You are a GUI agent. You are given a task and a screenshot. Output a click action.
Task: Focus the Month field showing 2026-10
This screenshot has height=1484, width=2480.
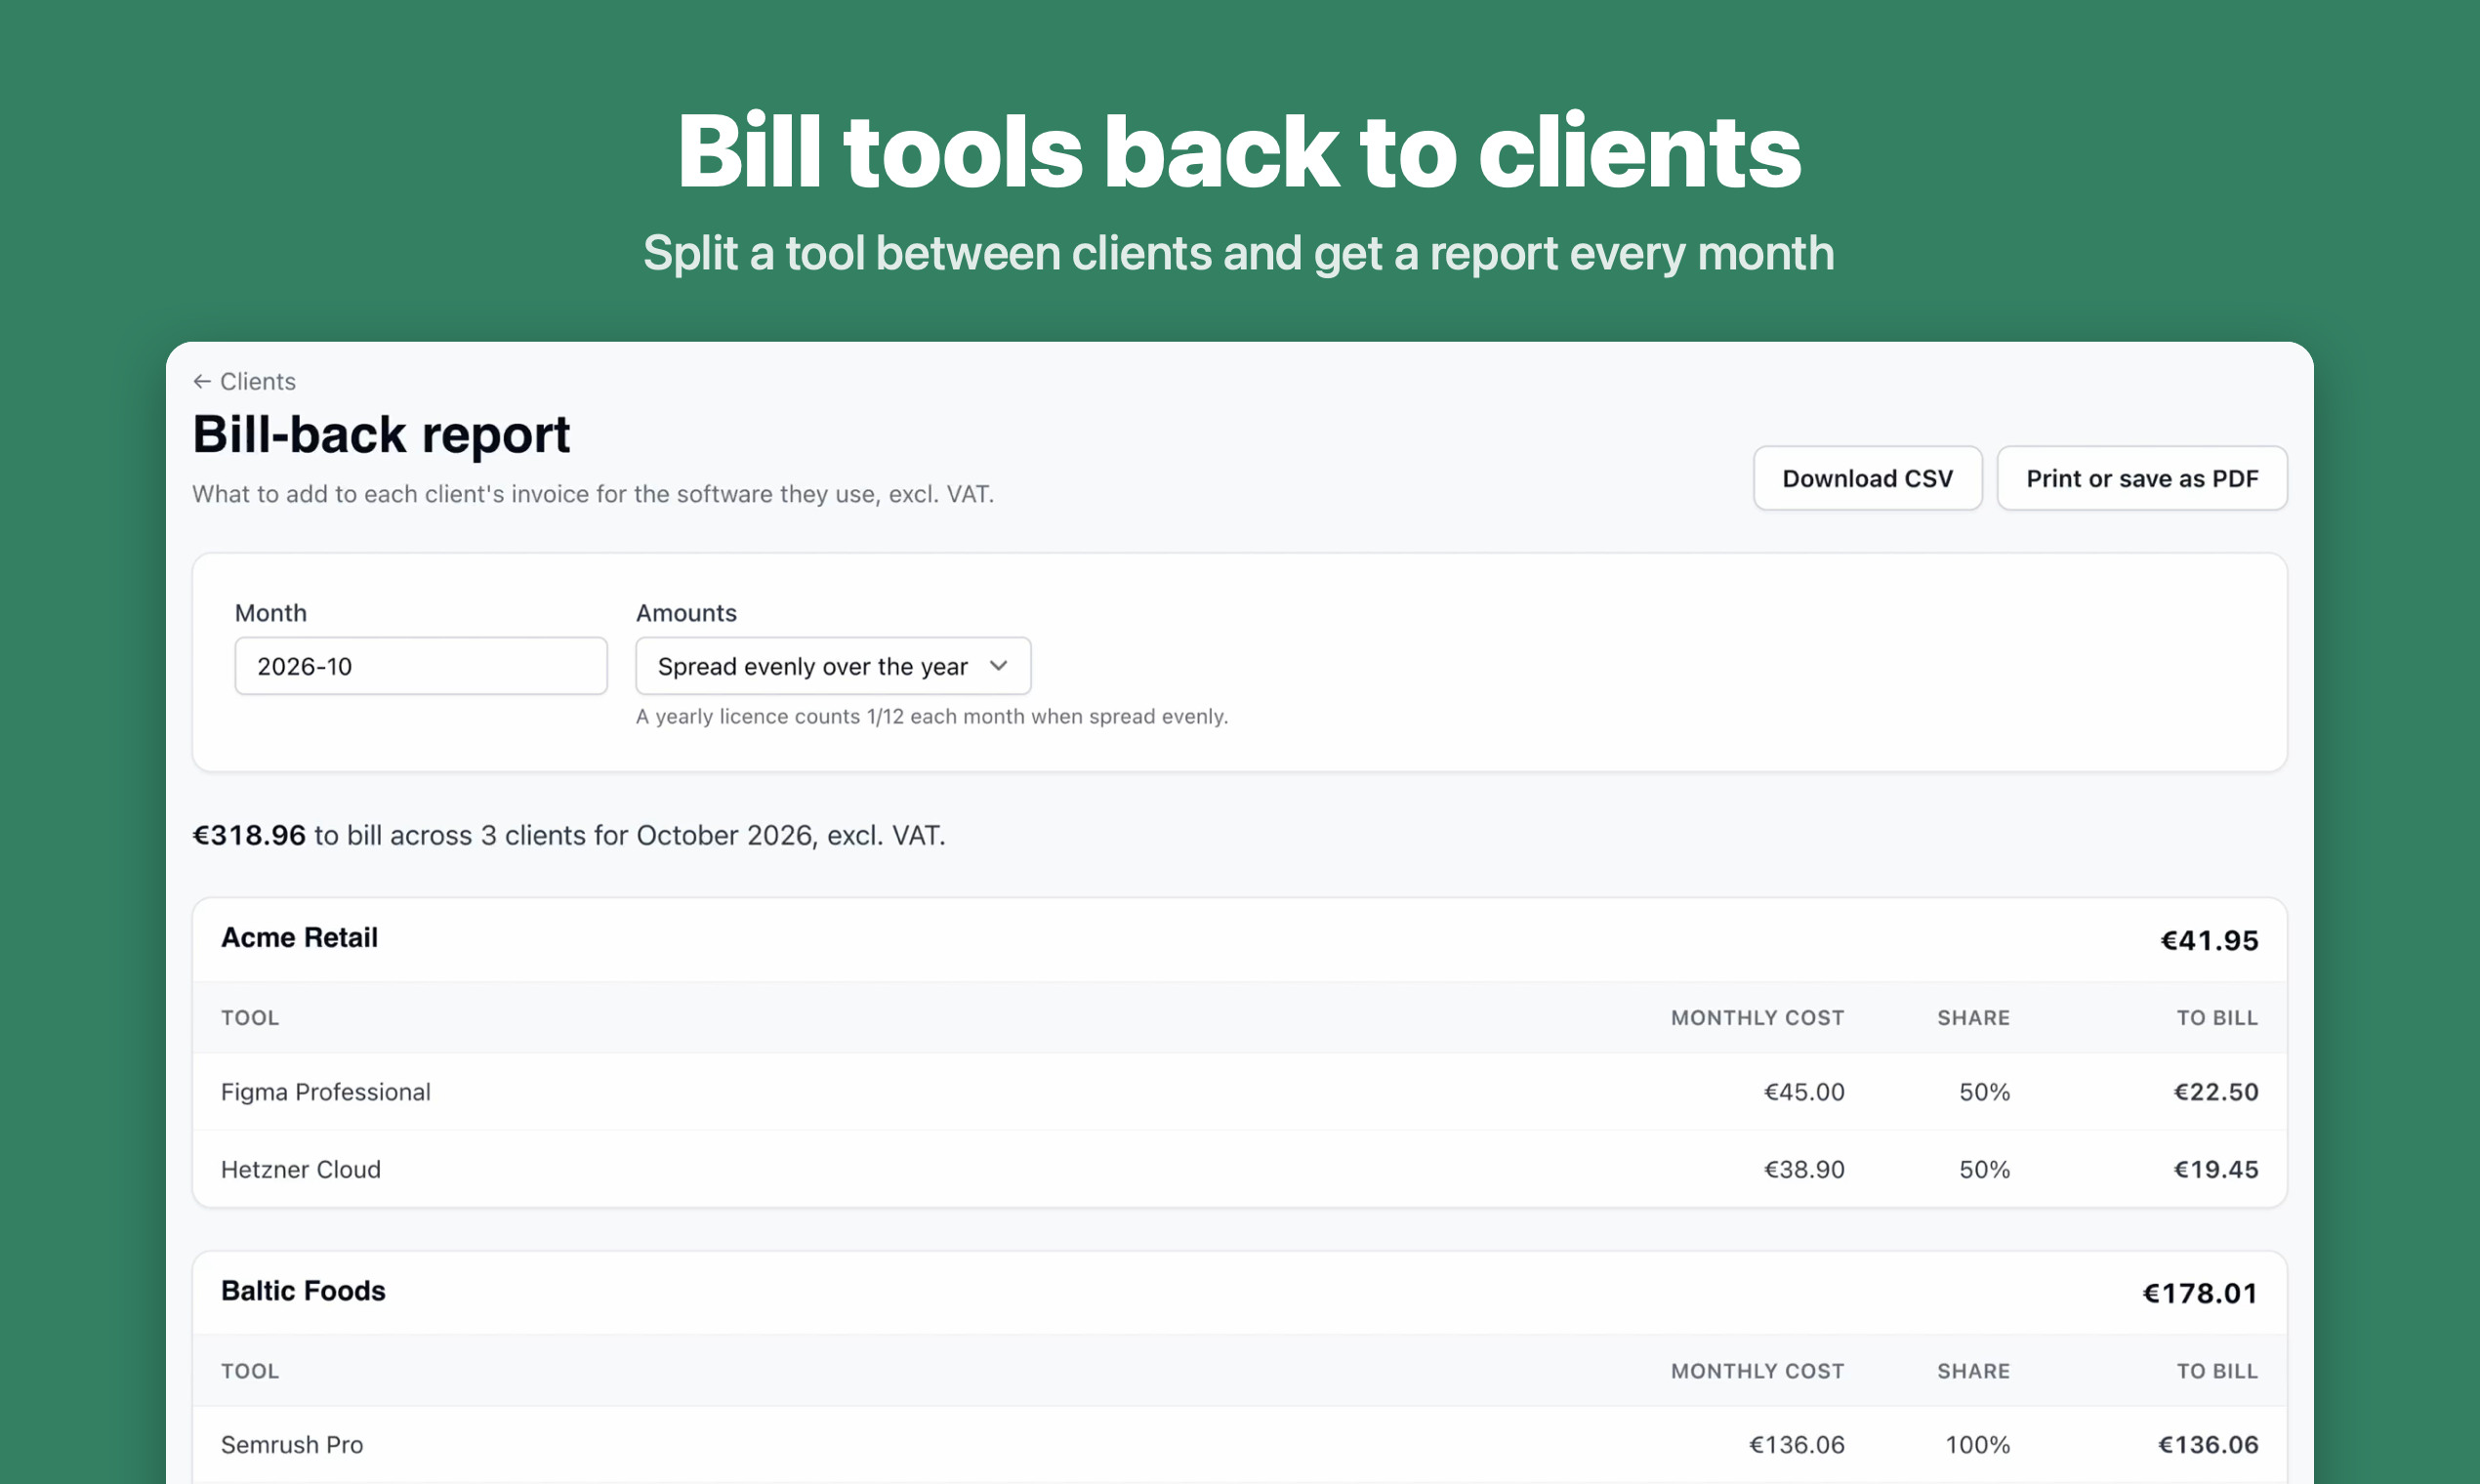[x=421, y=666]
